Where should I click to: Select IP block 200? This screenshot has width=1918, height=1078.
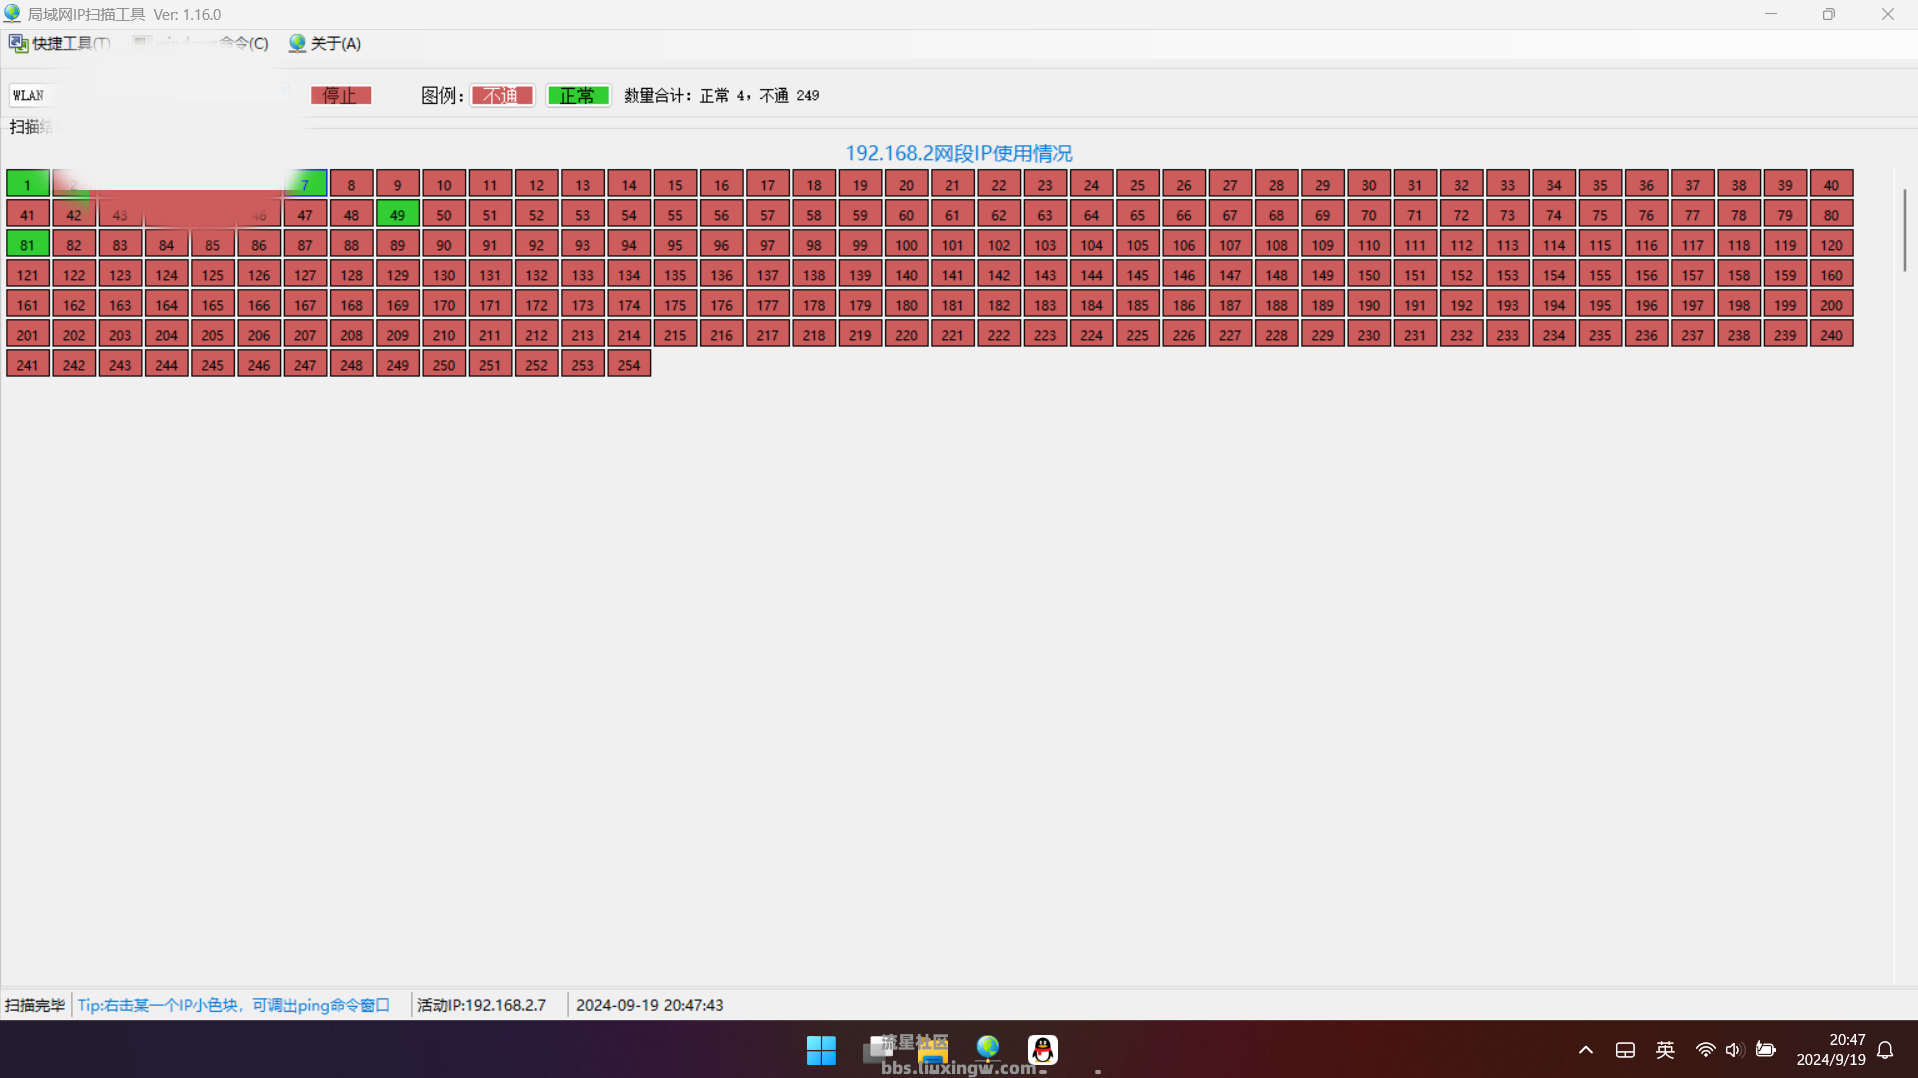(x=1831, y=304)
